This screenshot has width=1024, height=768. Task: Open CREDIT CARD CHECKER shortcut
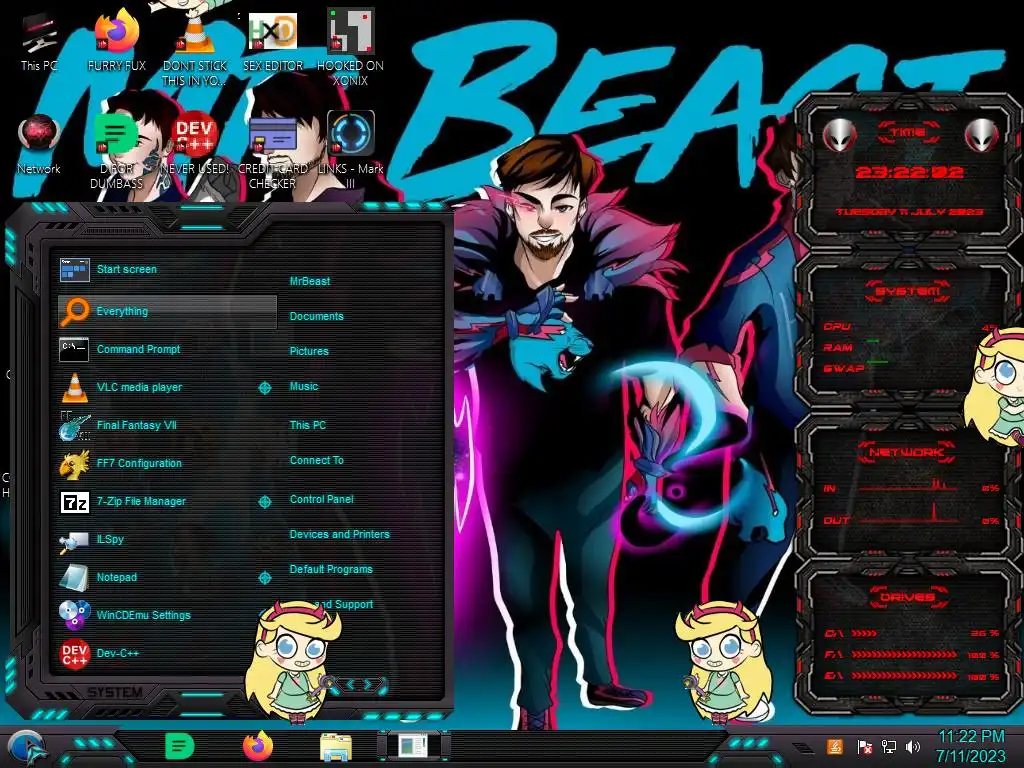coord(272,152)
